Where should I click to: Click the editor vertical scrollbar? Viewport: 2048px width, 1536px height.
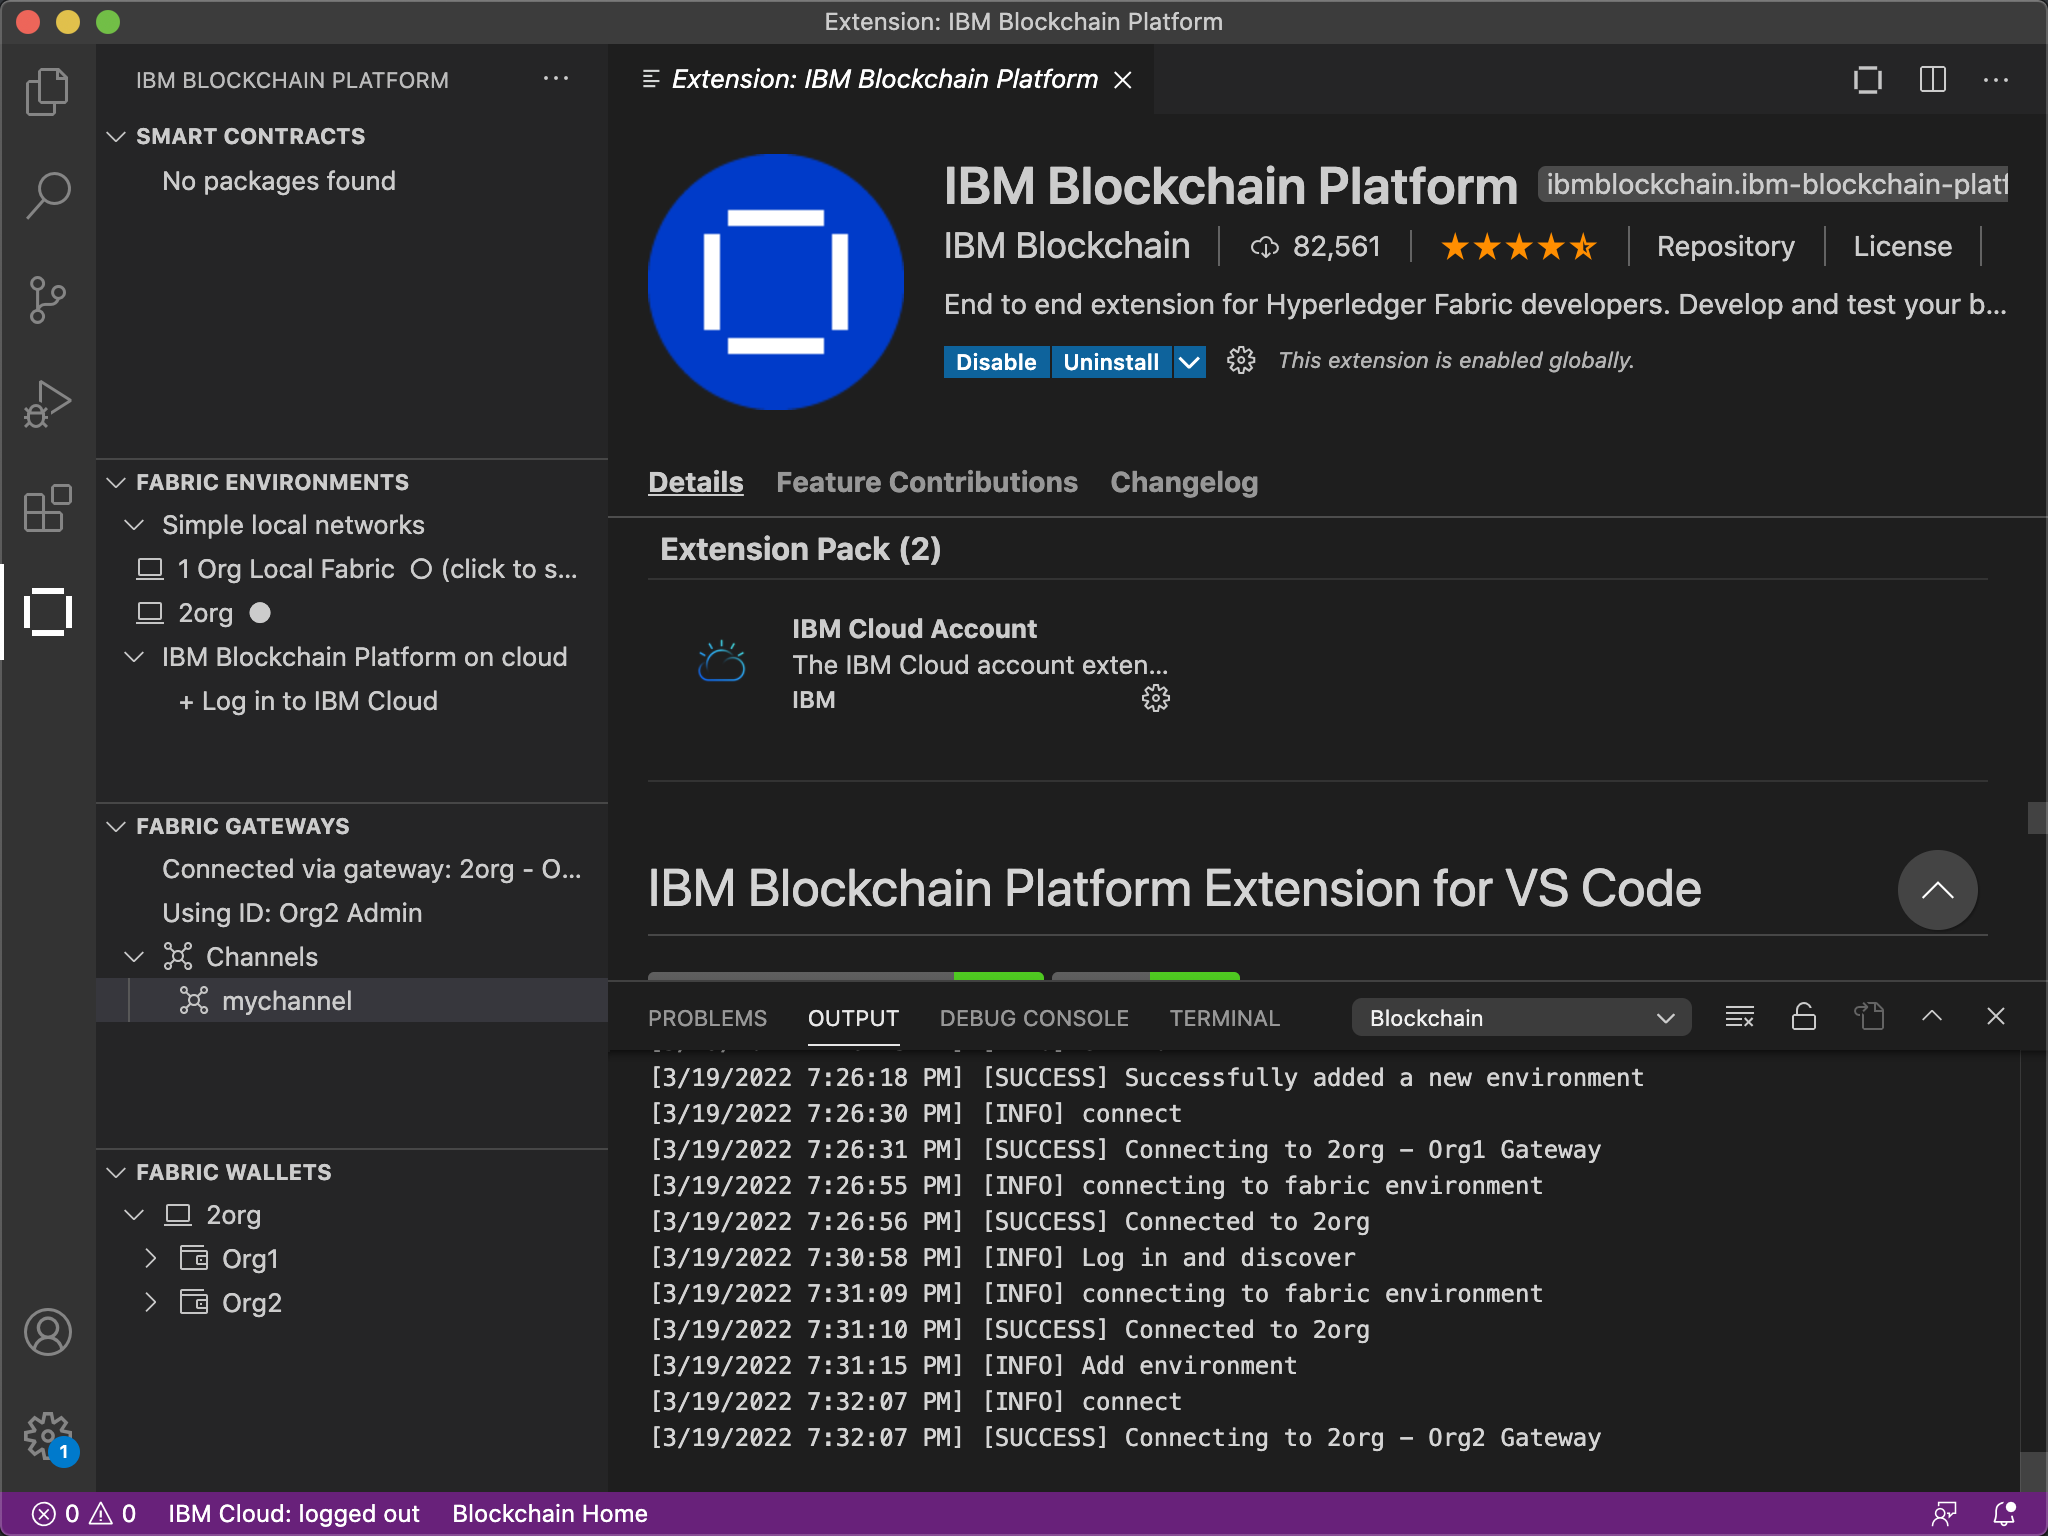pos(2037,818)
